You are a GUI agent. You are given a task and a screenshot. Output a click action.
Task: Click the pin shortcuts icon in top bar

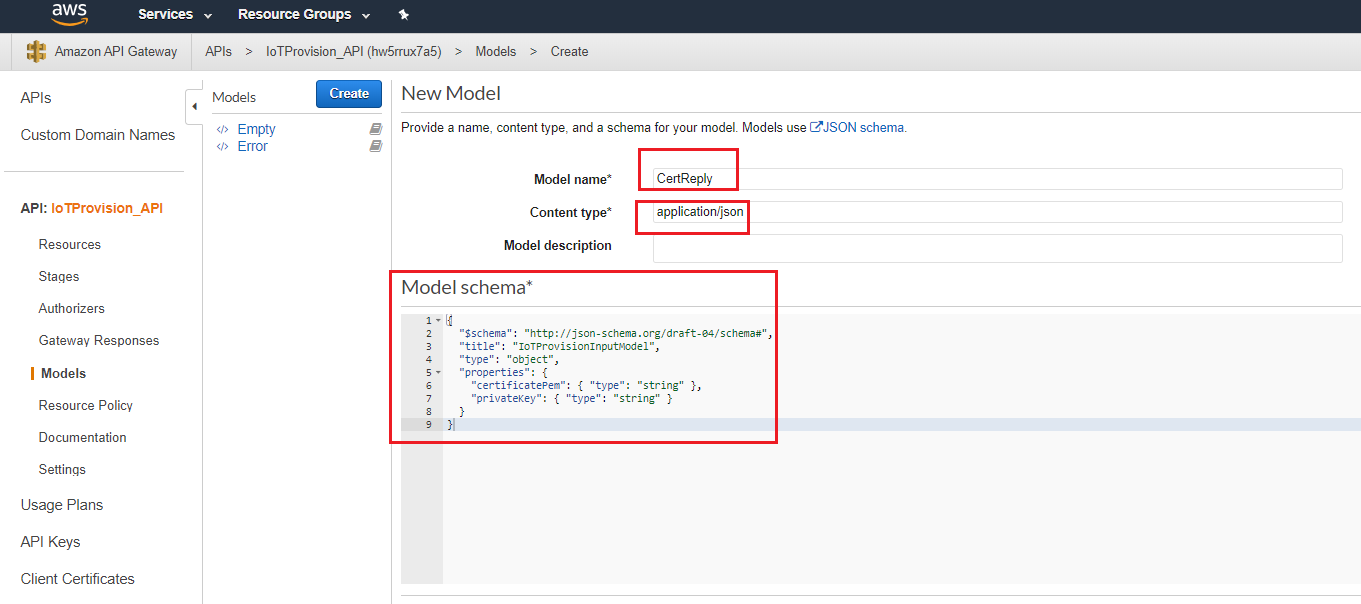coord(403,15)
